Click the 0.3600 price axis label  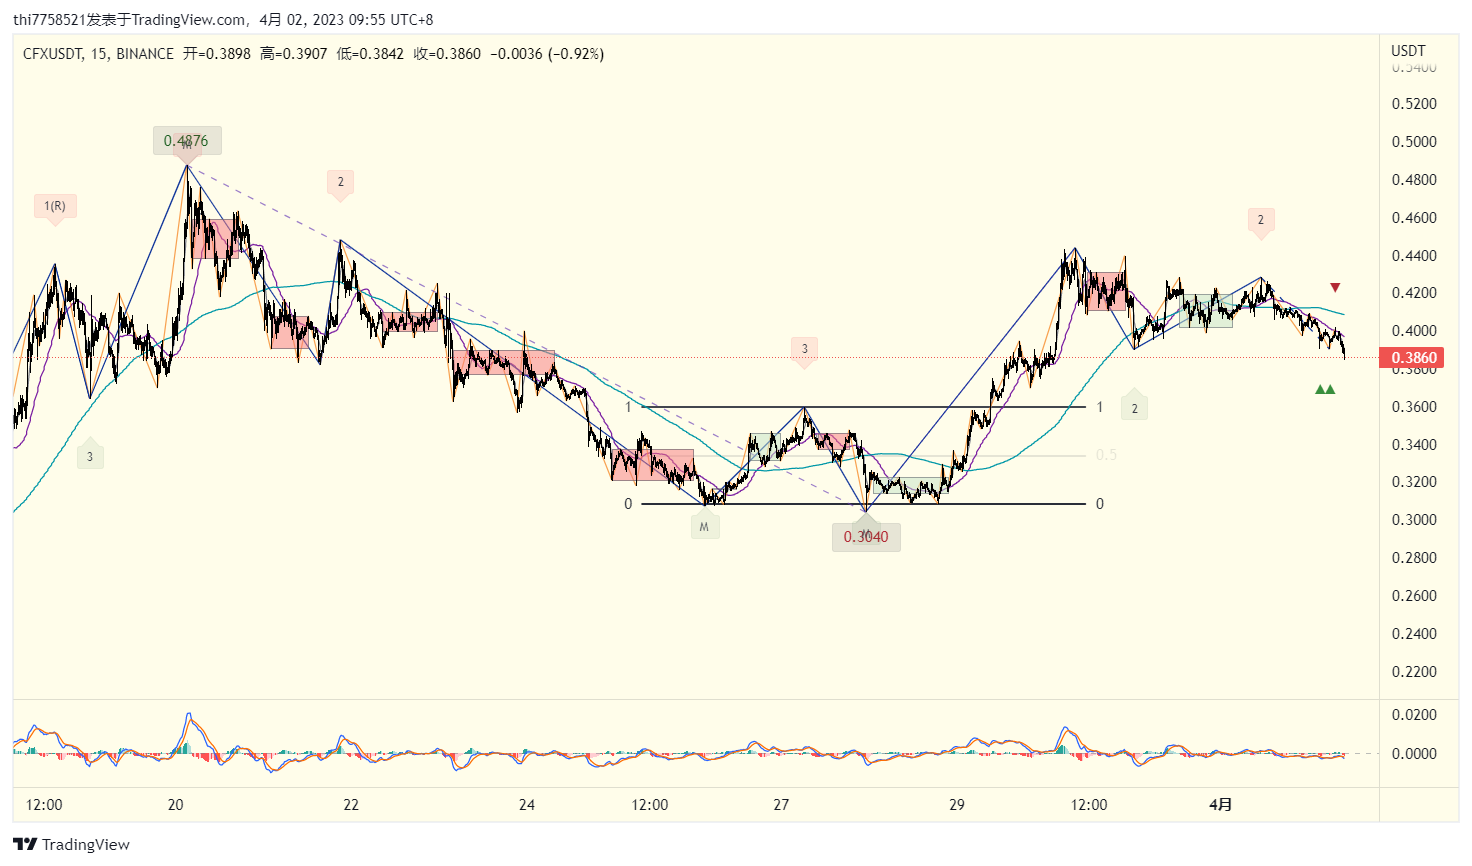(1414, 407)
